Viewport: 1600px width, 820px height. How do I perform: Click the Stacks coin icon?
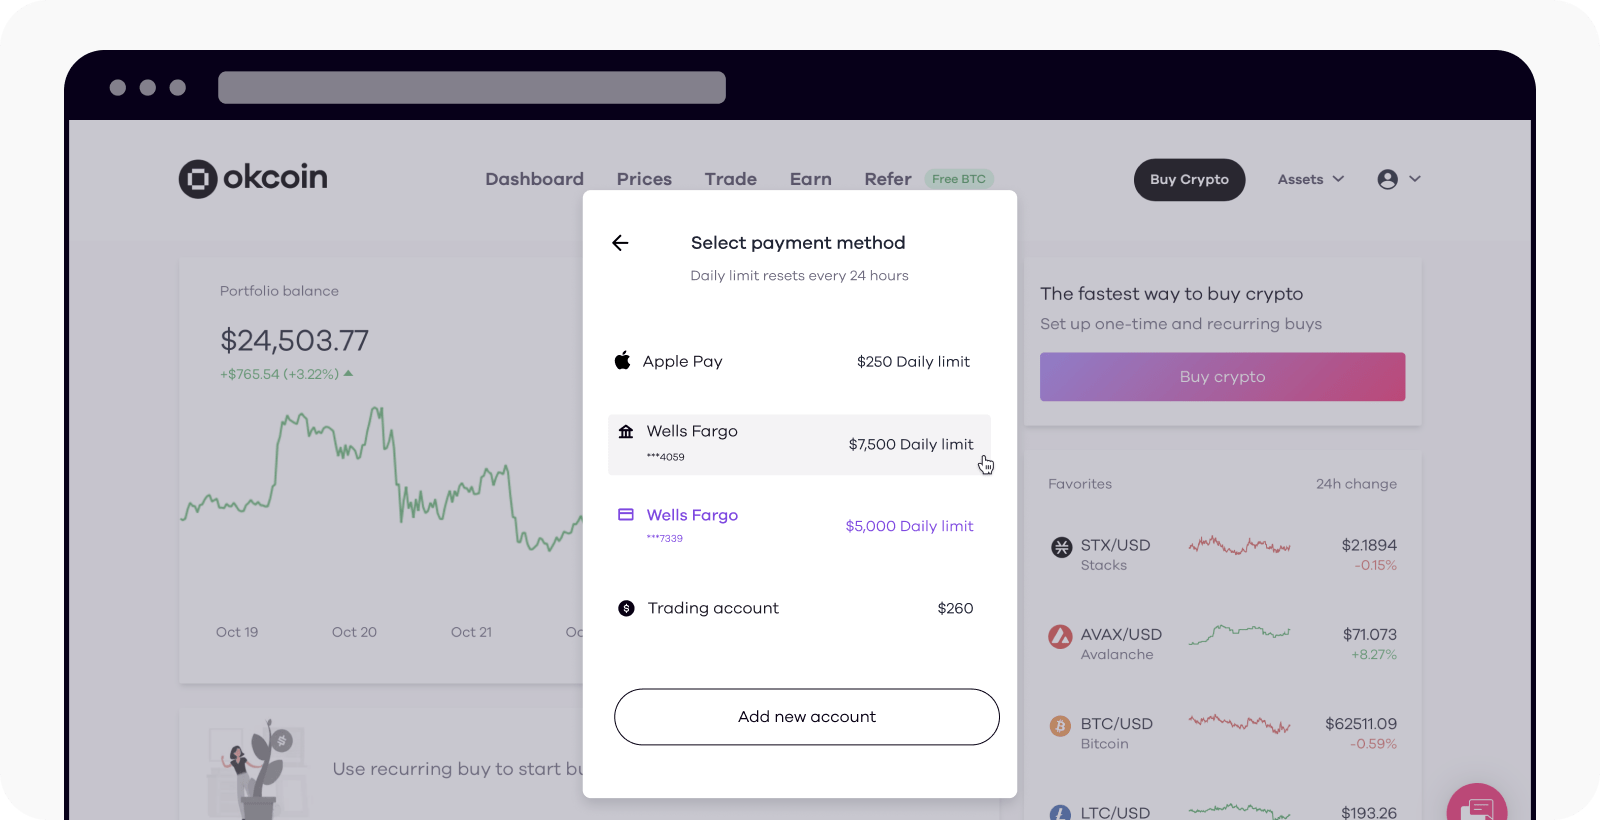tap(1059, 546)
